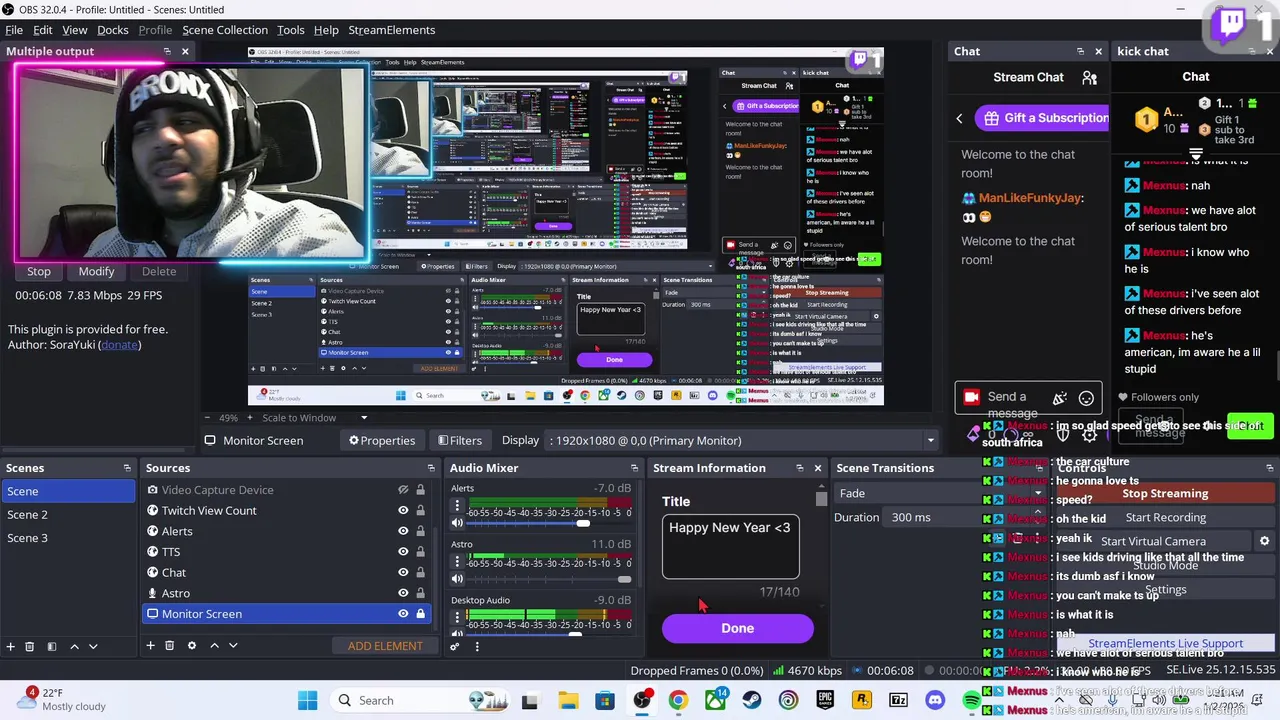Open scene filters icon in Scenes toolbar

(x=52, y=646)
